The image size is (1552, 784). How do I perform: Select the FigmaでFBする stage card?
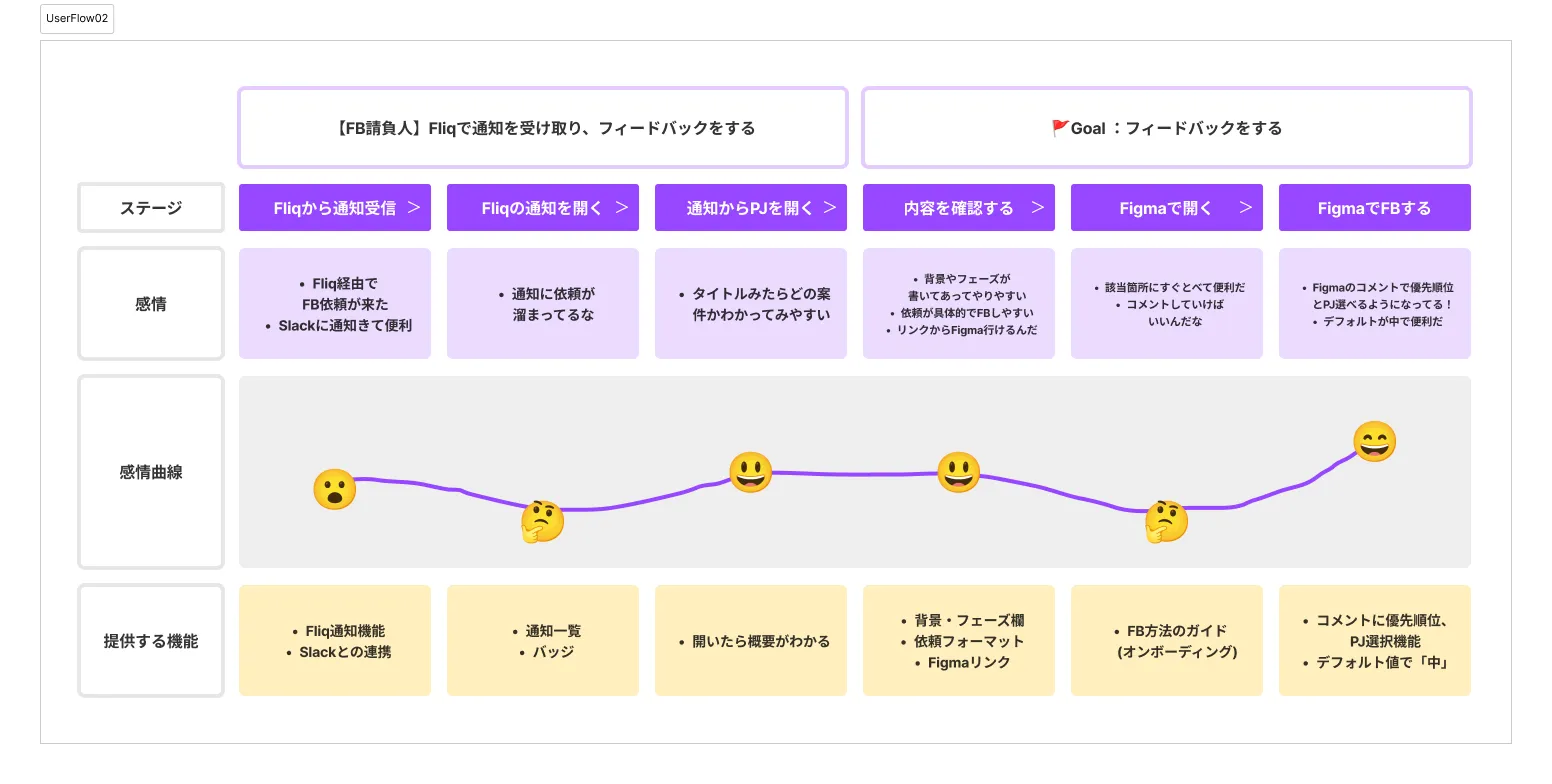[x=1375, y=208]
